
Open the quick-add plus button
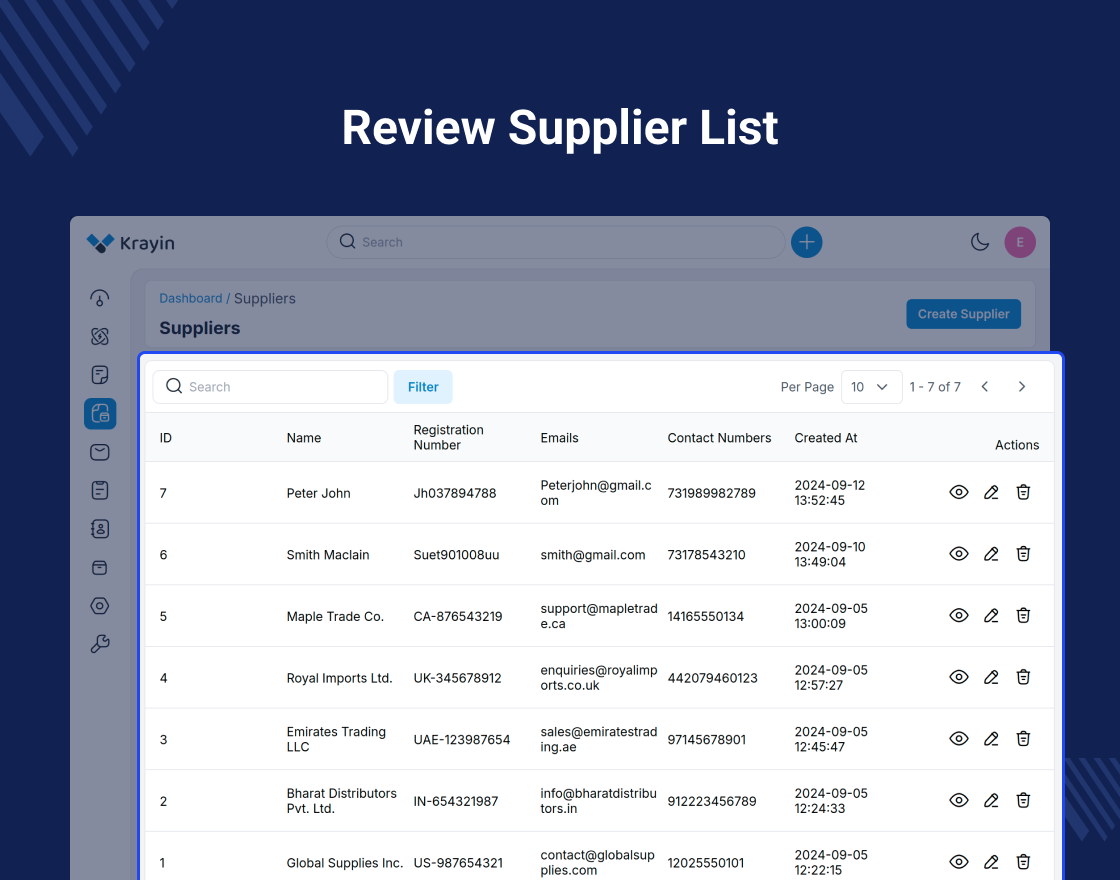tap(806, 242)
